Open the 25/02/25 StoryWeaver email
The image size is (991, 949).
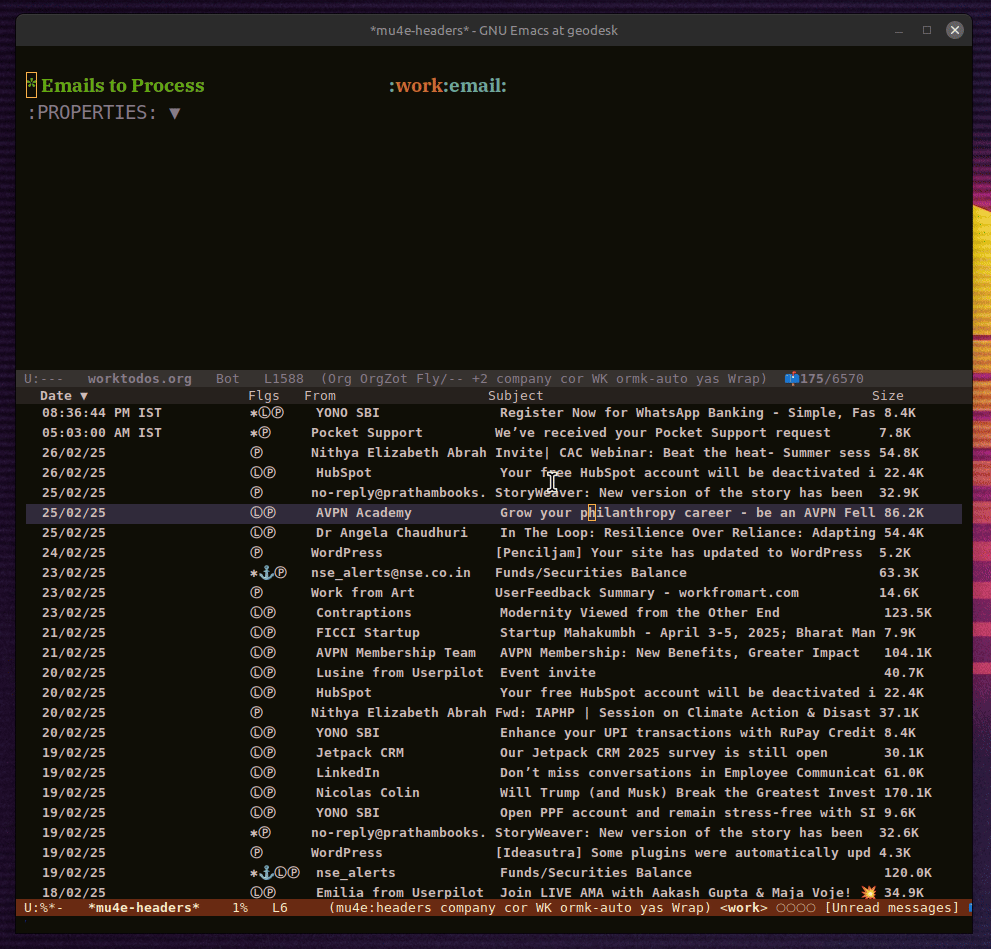click(494, 492)
